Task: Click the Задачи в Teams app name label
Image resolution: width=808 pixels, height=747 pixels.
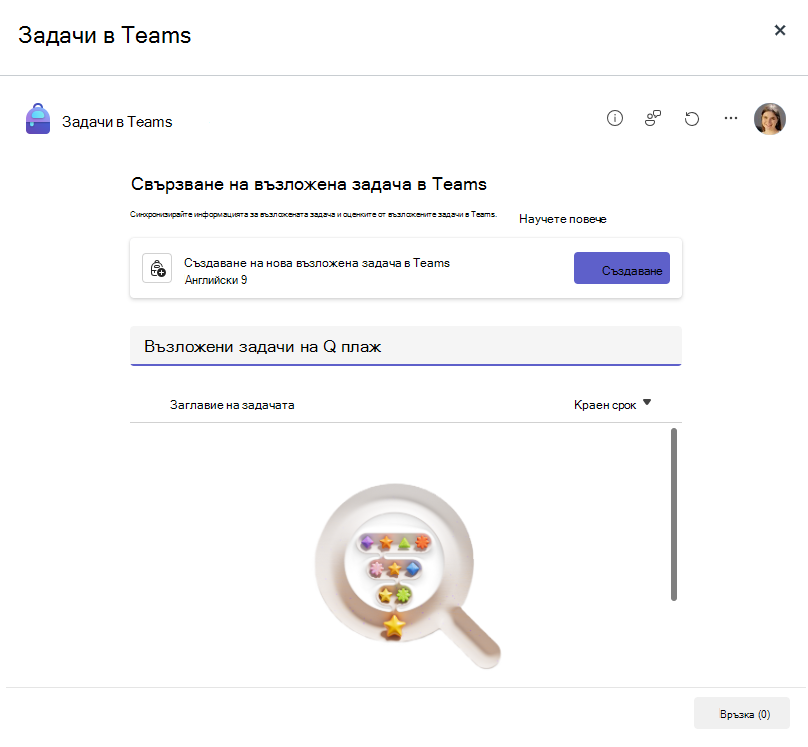Action: (117, 122)
